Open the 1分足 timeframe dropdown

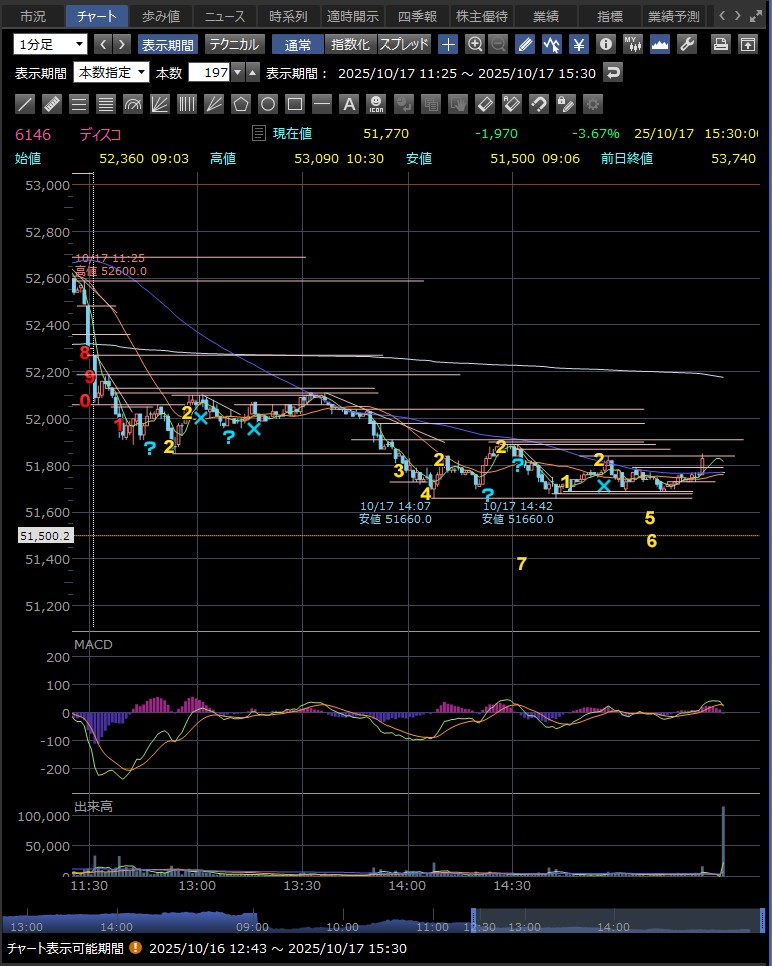click(x=50, y=44)
